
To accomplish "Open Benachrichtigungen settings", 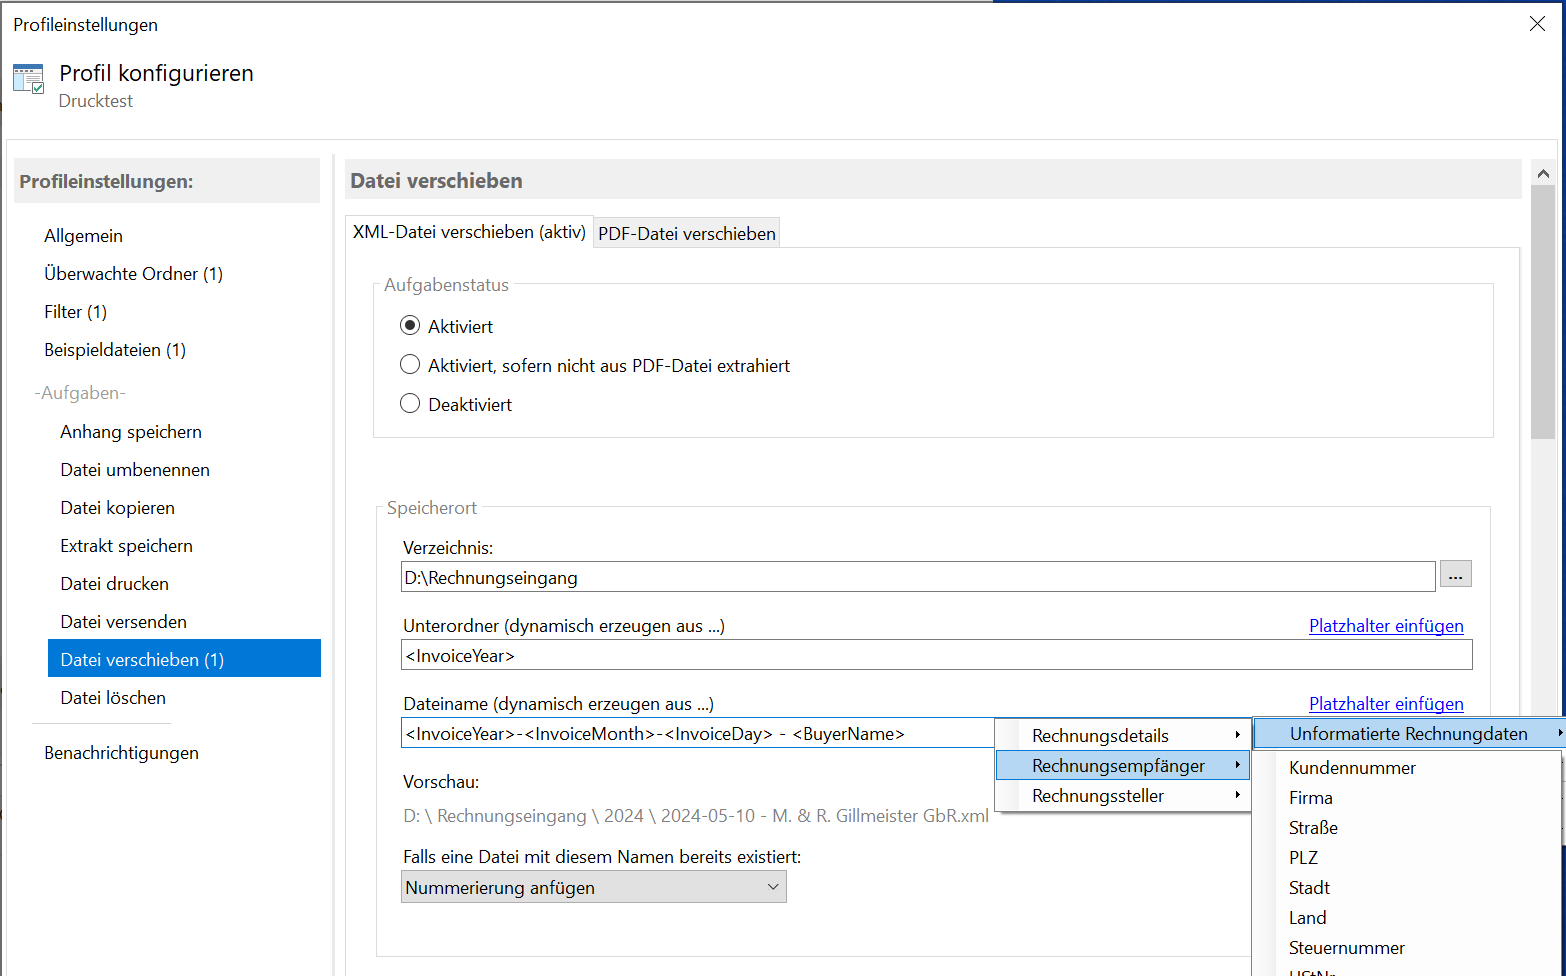I will pos(121,753).
